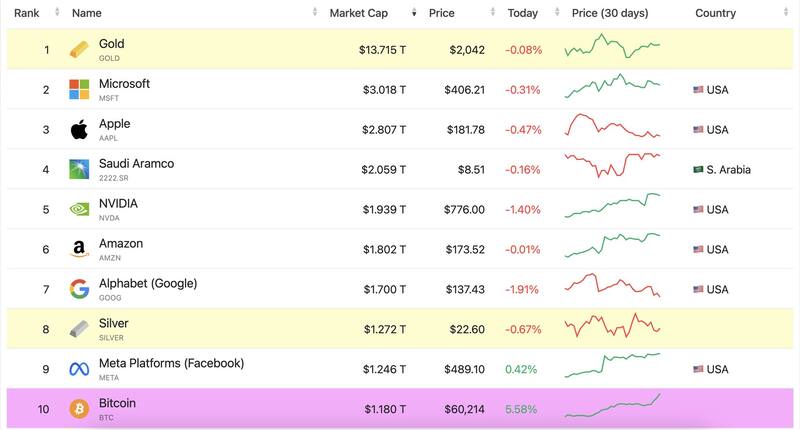Click the Silver bar icon
The image size is (800, 430).
[79, 330]
